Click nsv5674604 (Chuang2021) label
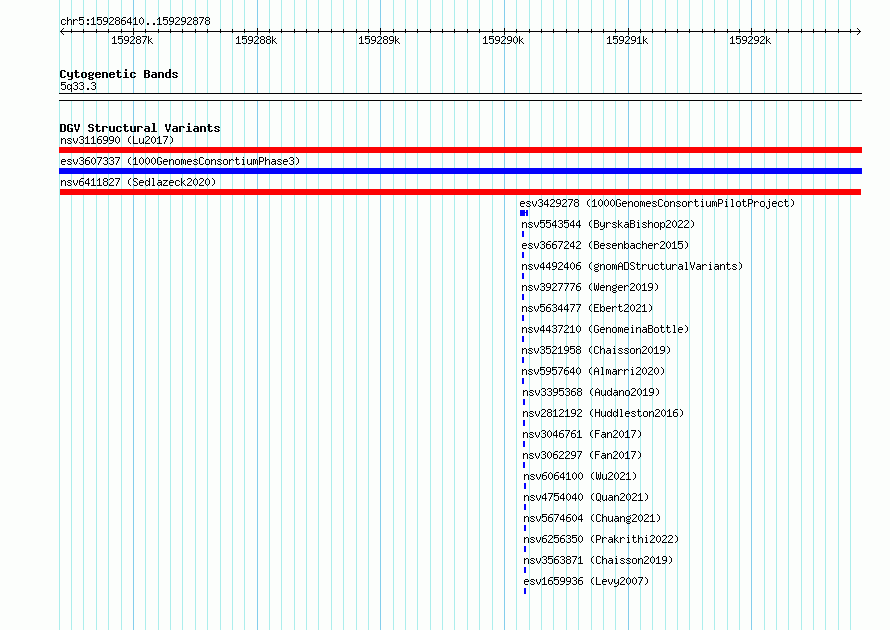This screenshot has width=890, height=630. [x=592, y=518]
